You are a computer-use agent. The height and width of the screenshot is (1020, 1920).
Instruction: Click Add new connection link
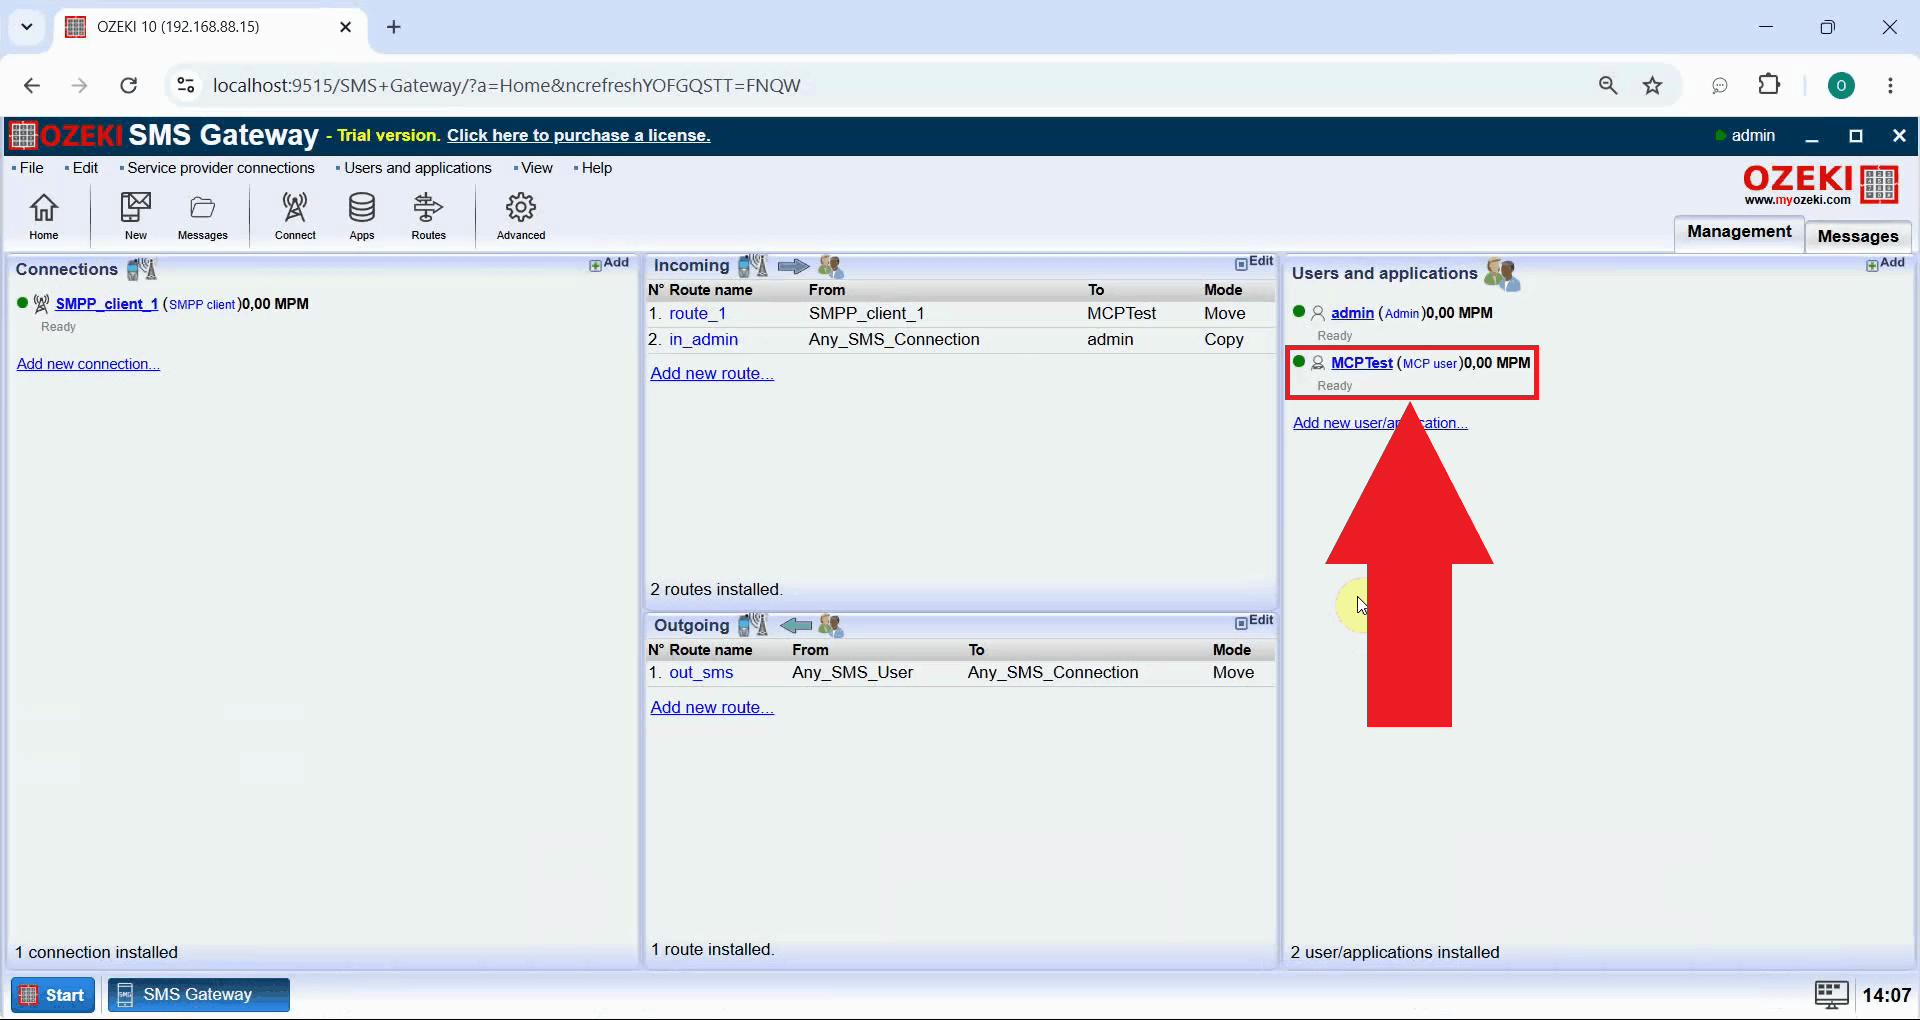[x=88, y=364]
